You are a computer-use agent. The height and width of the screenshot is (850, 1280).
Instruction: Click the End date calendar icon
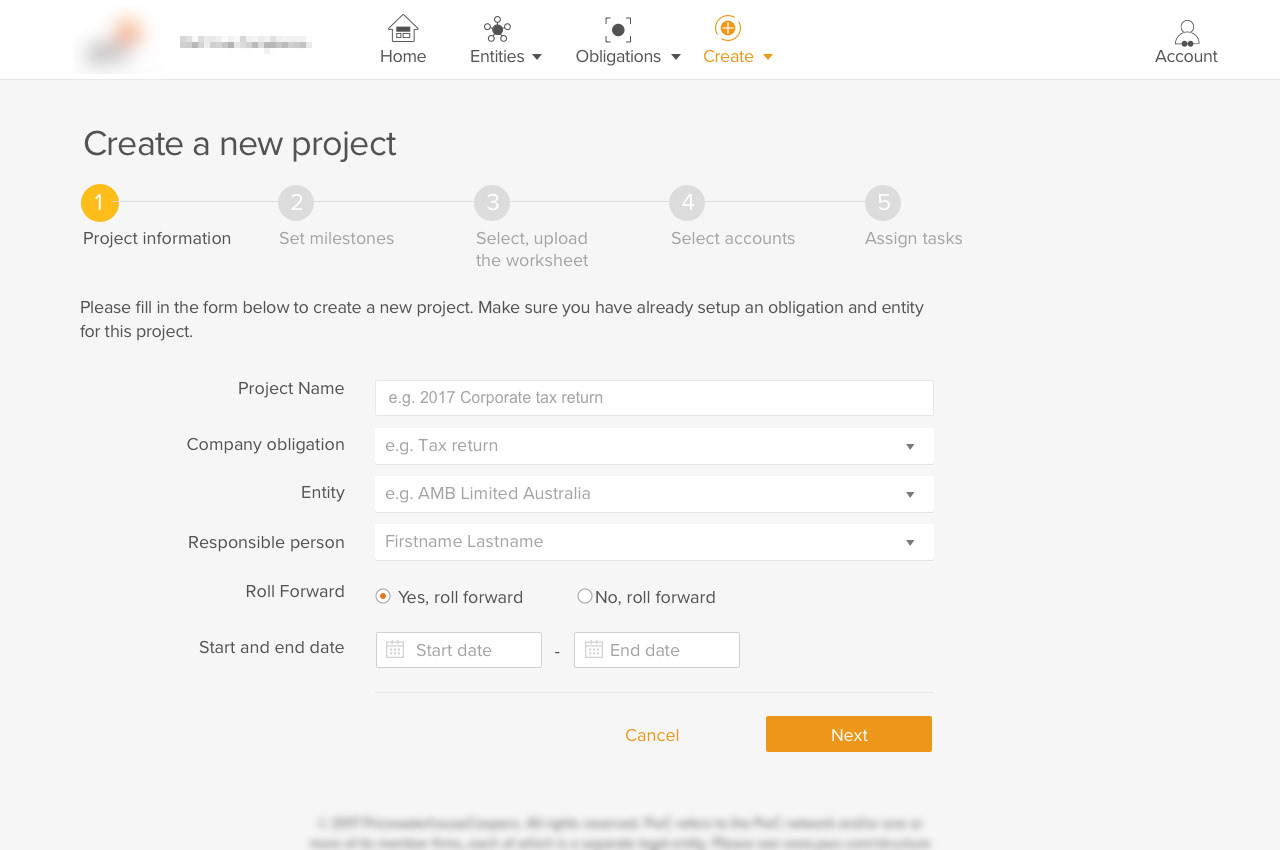594,649
